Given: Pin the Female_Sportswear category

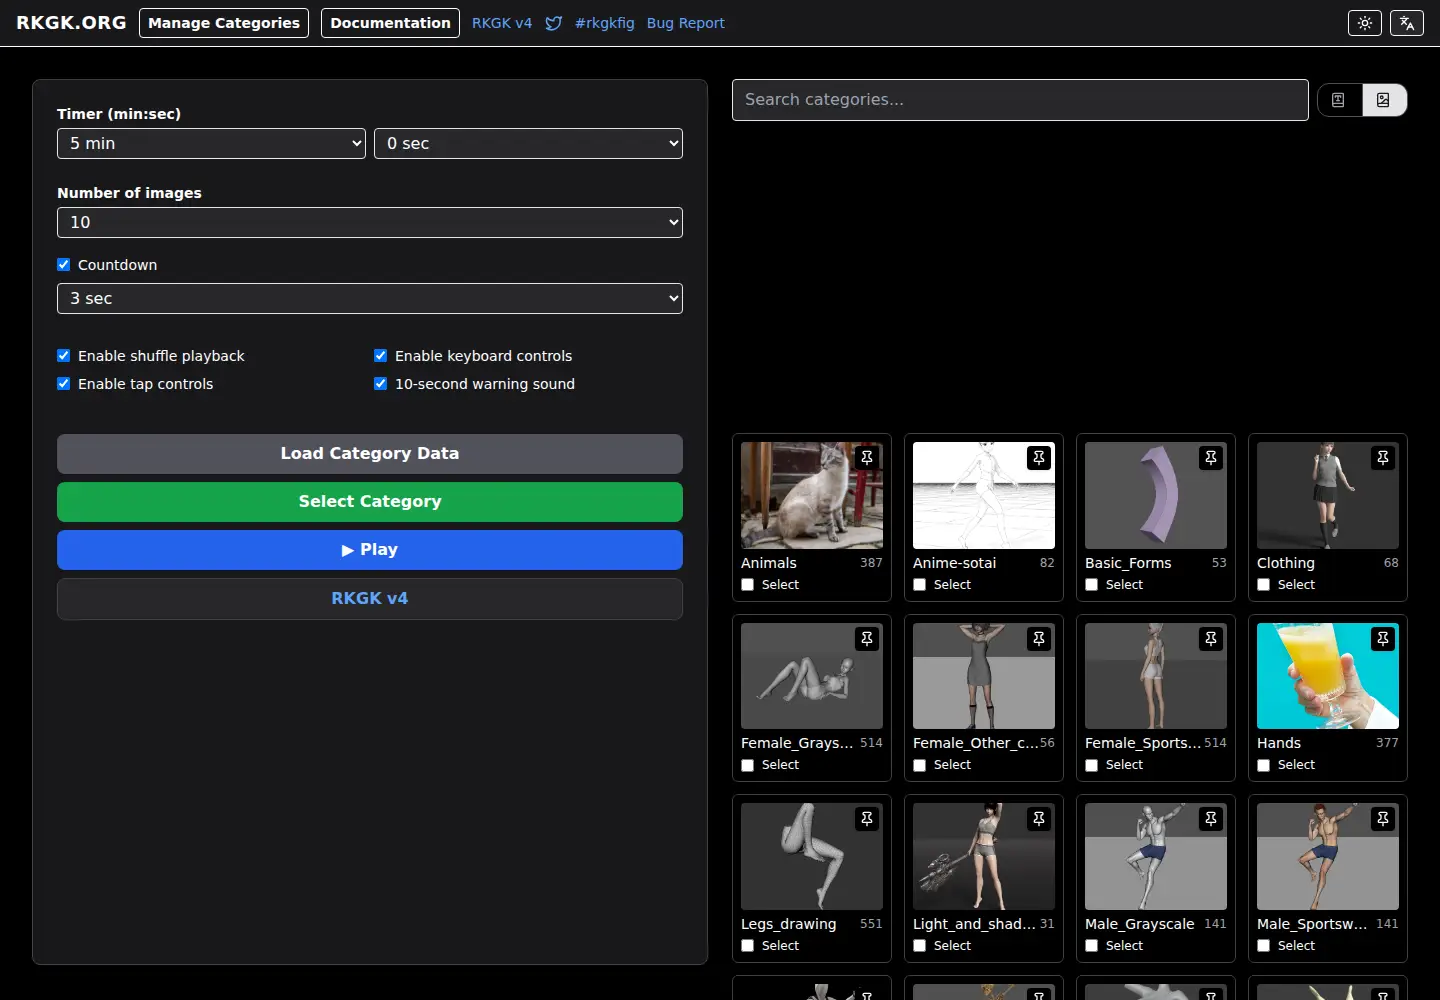Looking at the screenshot, I should [1211, 639].
